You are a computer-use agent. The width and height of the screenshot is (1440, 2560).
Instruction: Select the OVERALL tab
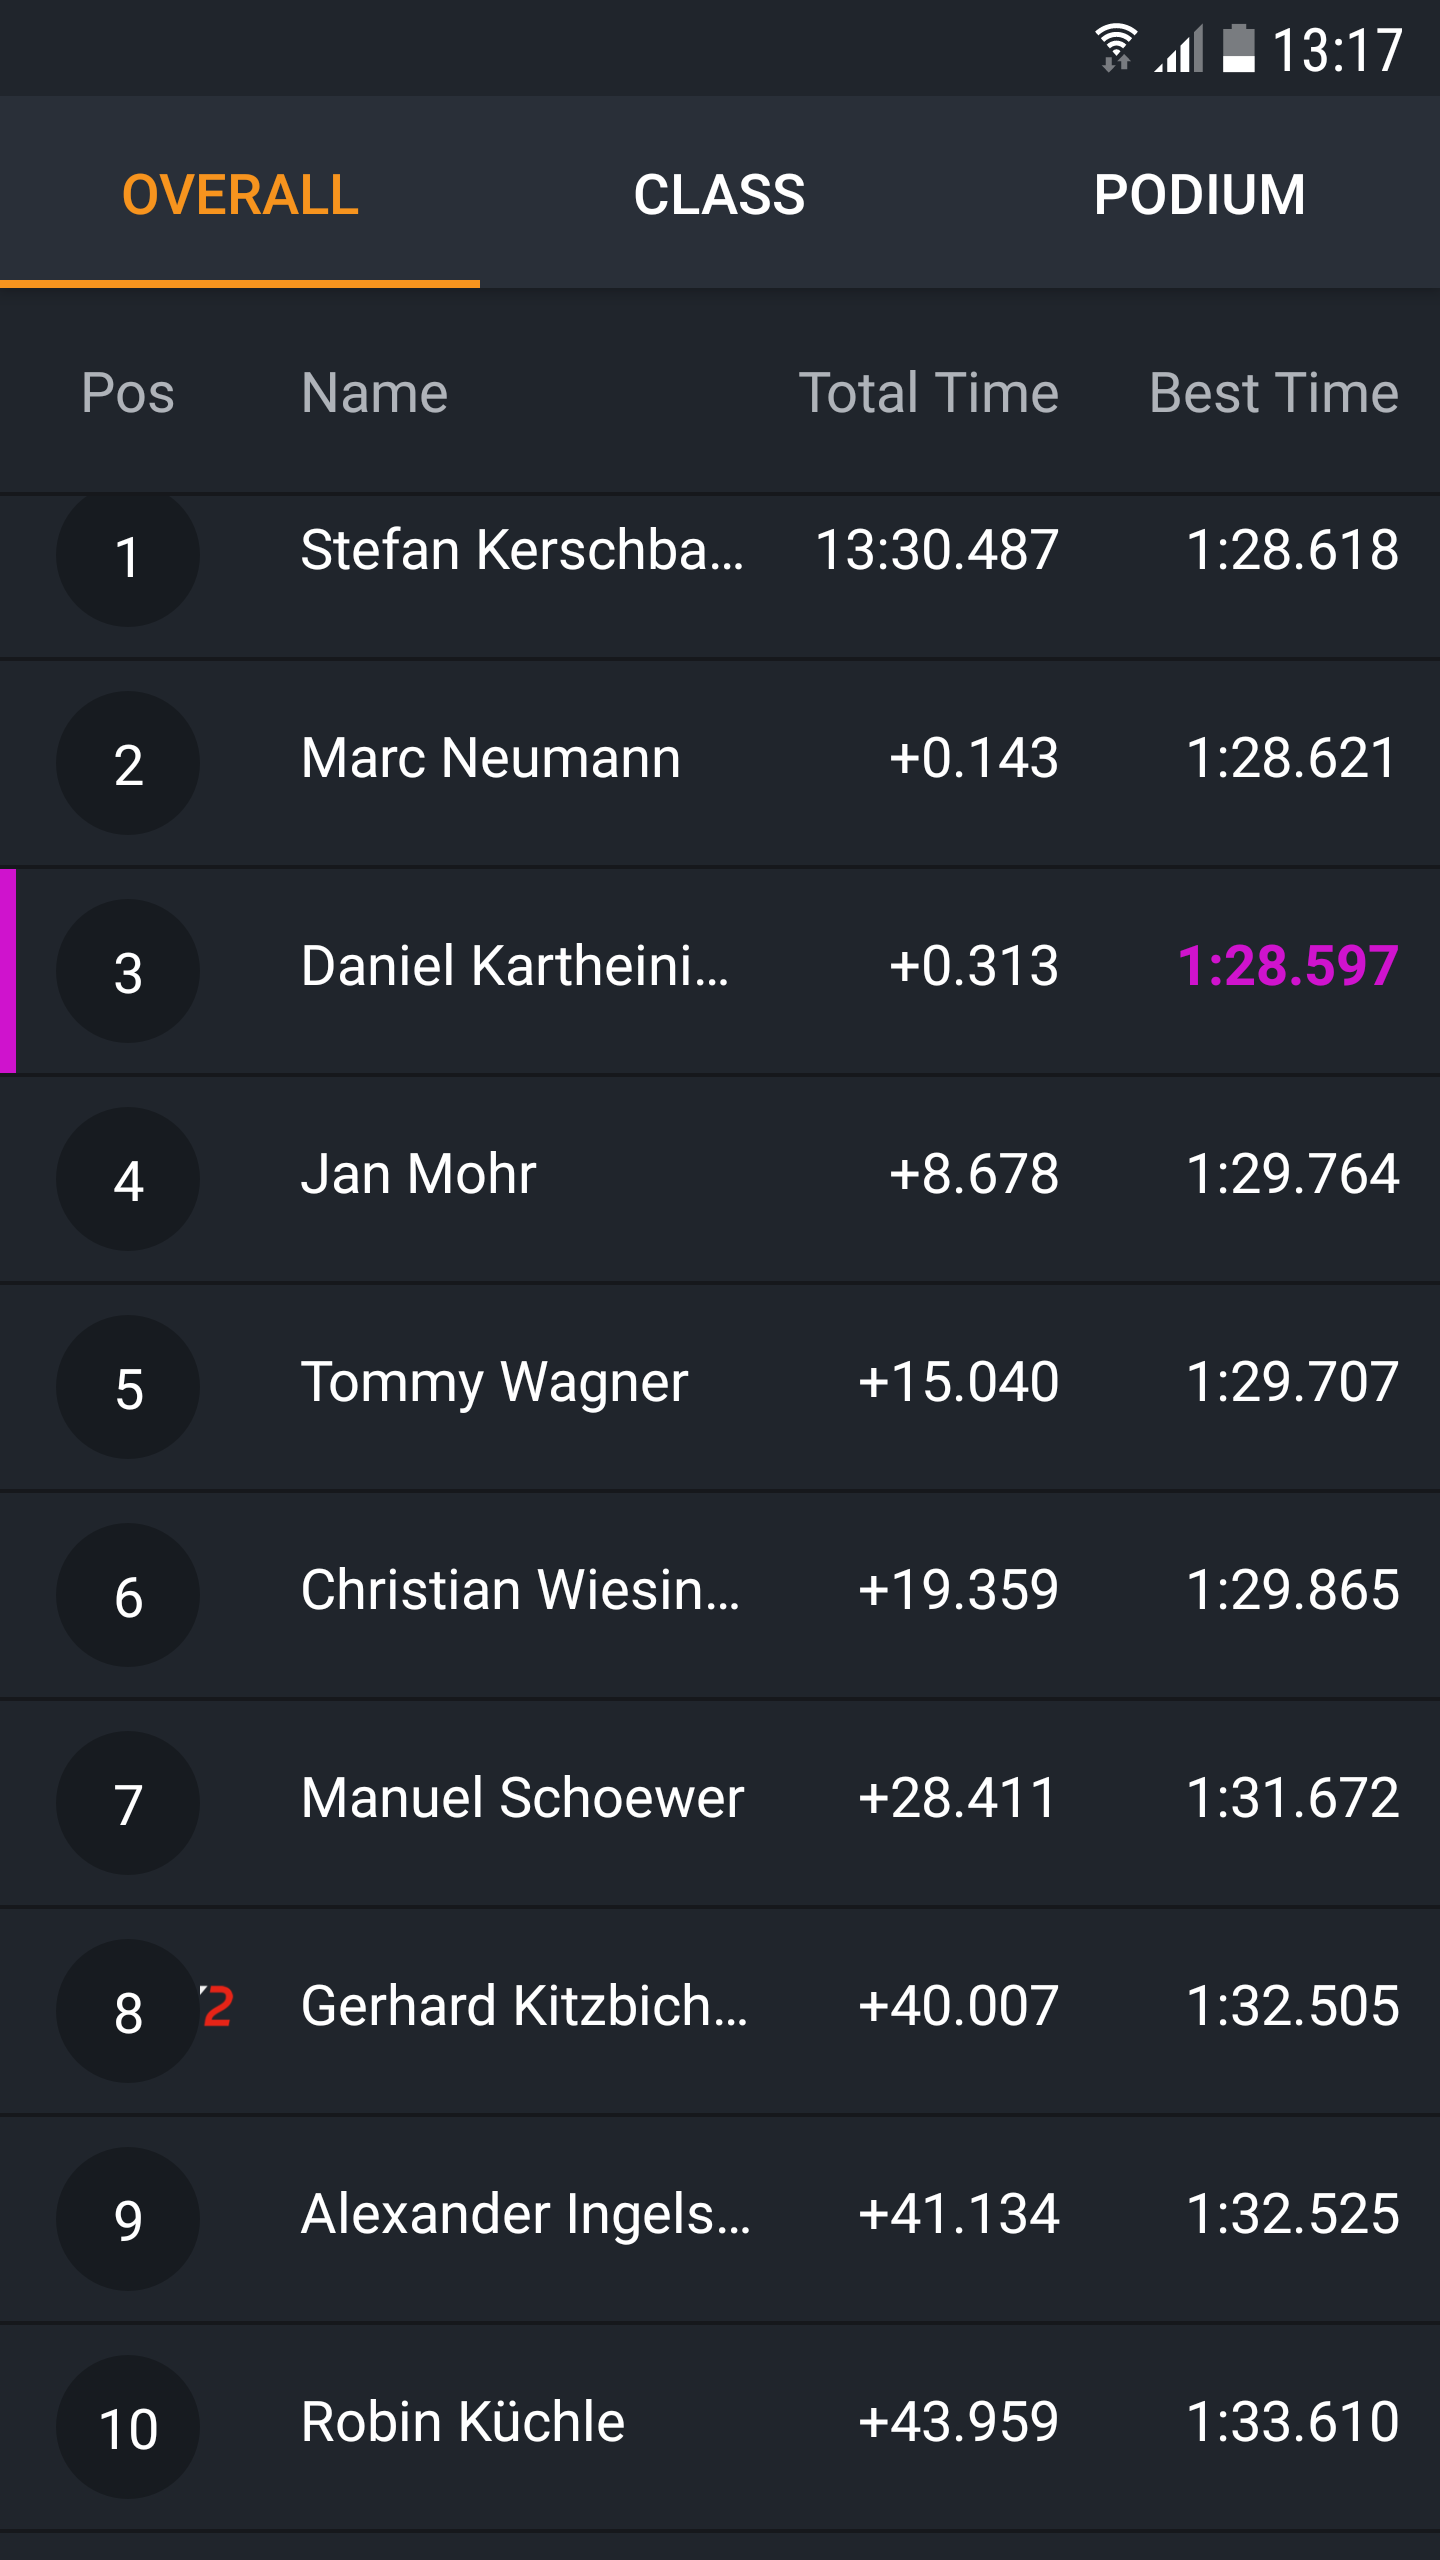pyautogui.click(x=240, y=194)
